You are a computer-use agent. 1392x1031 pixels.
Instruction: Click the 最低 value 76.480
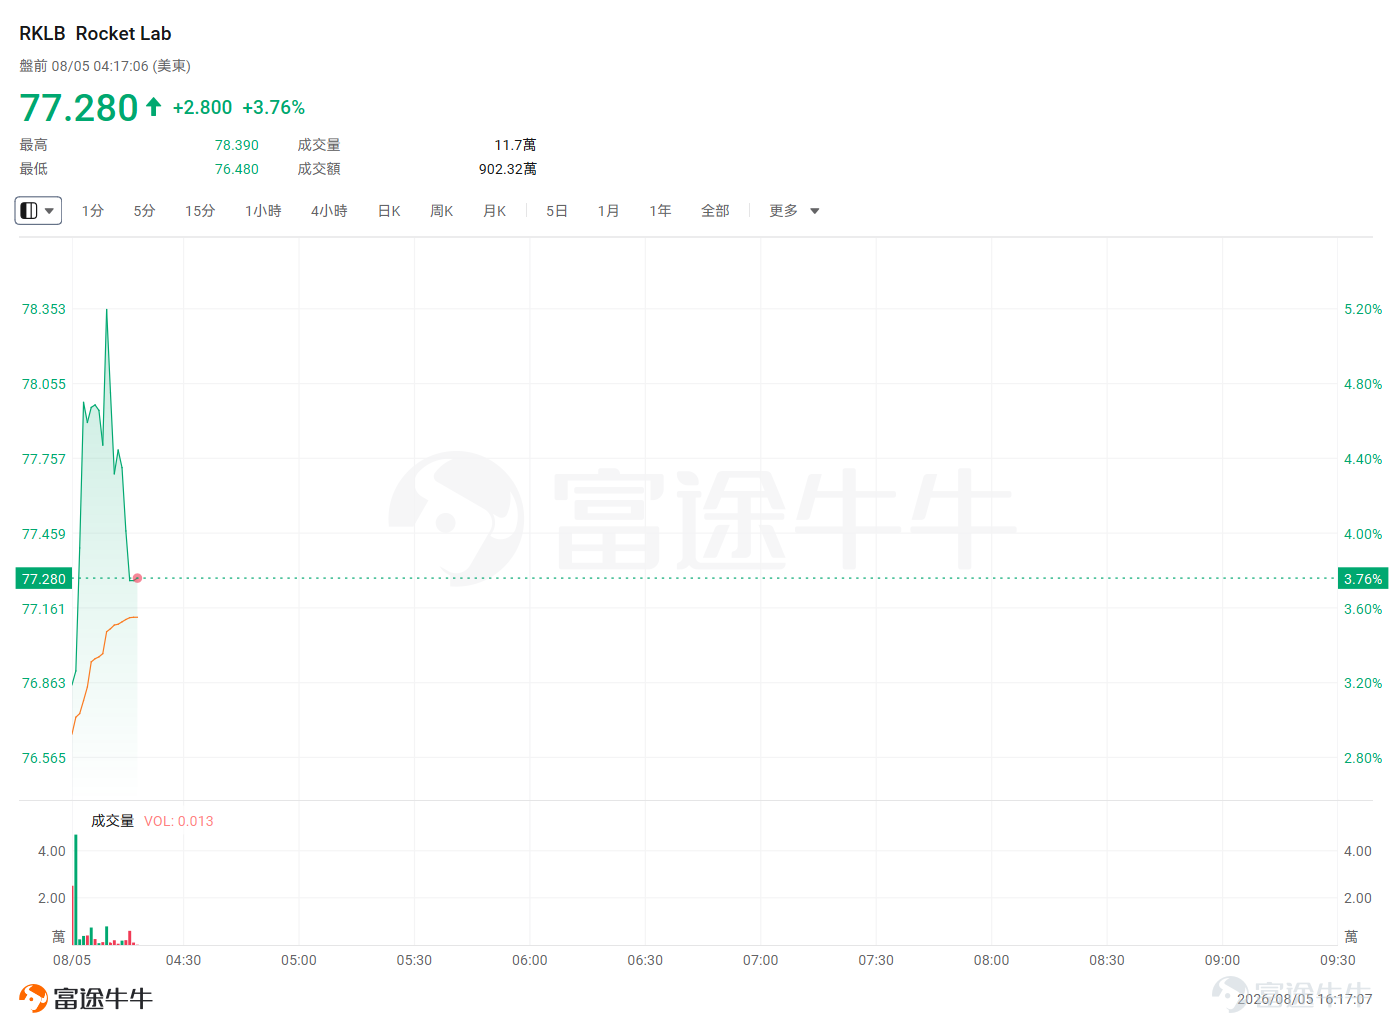[x=237, y=169]
